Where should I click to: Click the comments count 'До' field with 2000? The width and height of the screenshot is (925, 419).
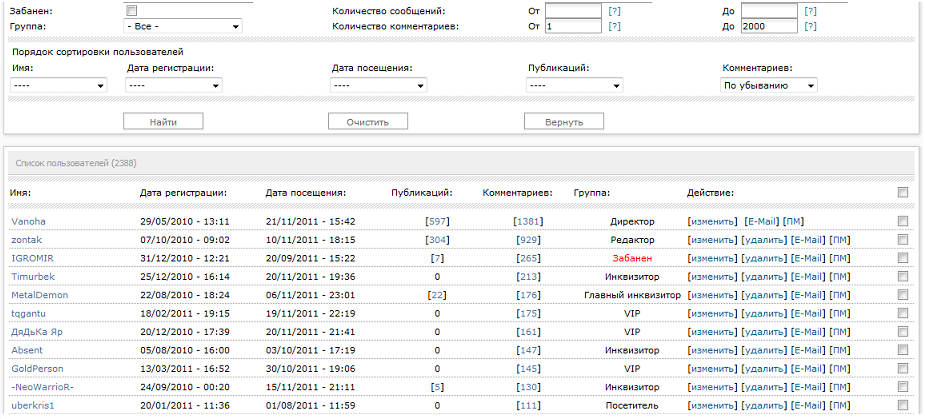coord(768,26)
